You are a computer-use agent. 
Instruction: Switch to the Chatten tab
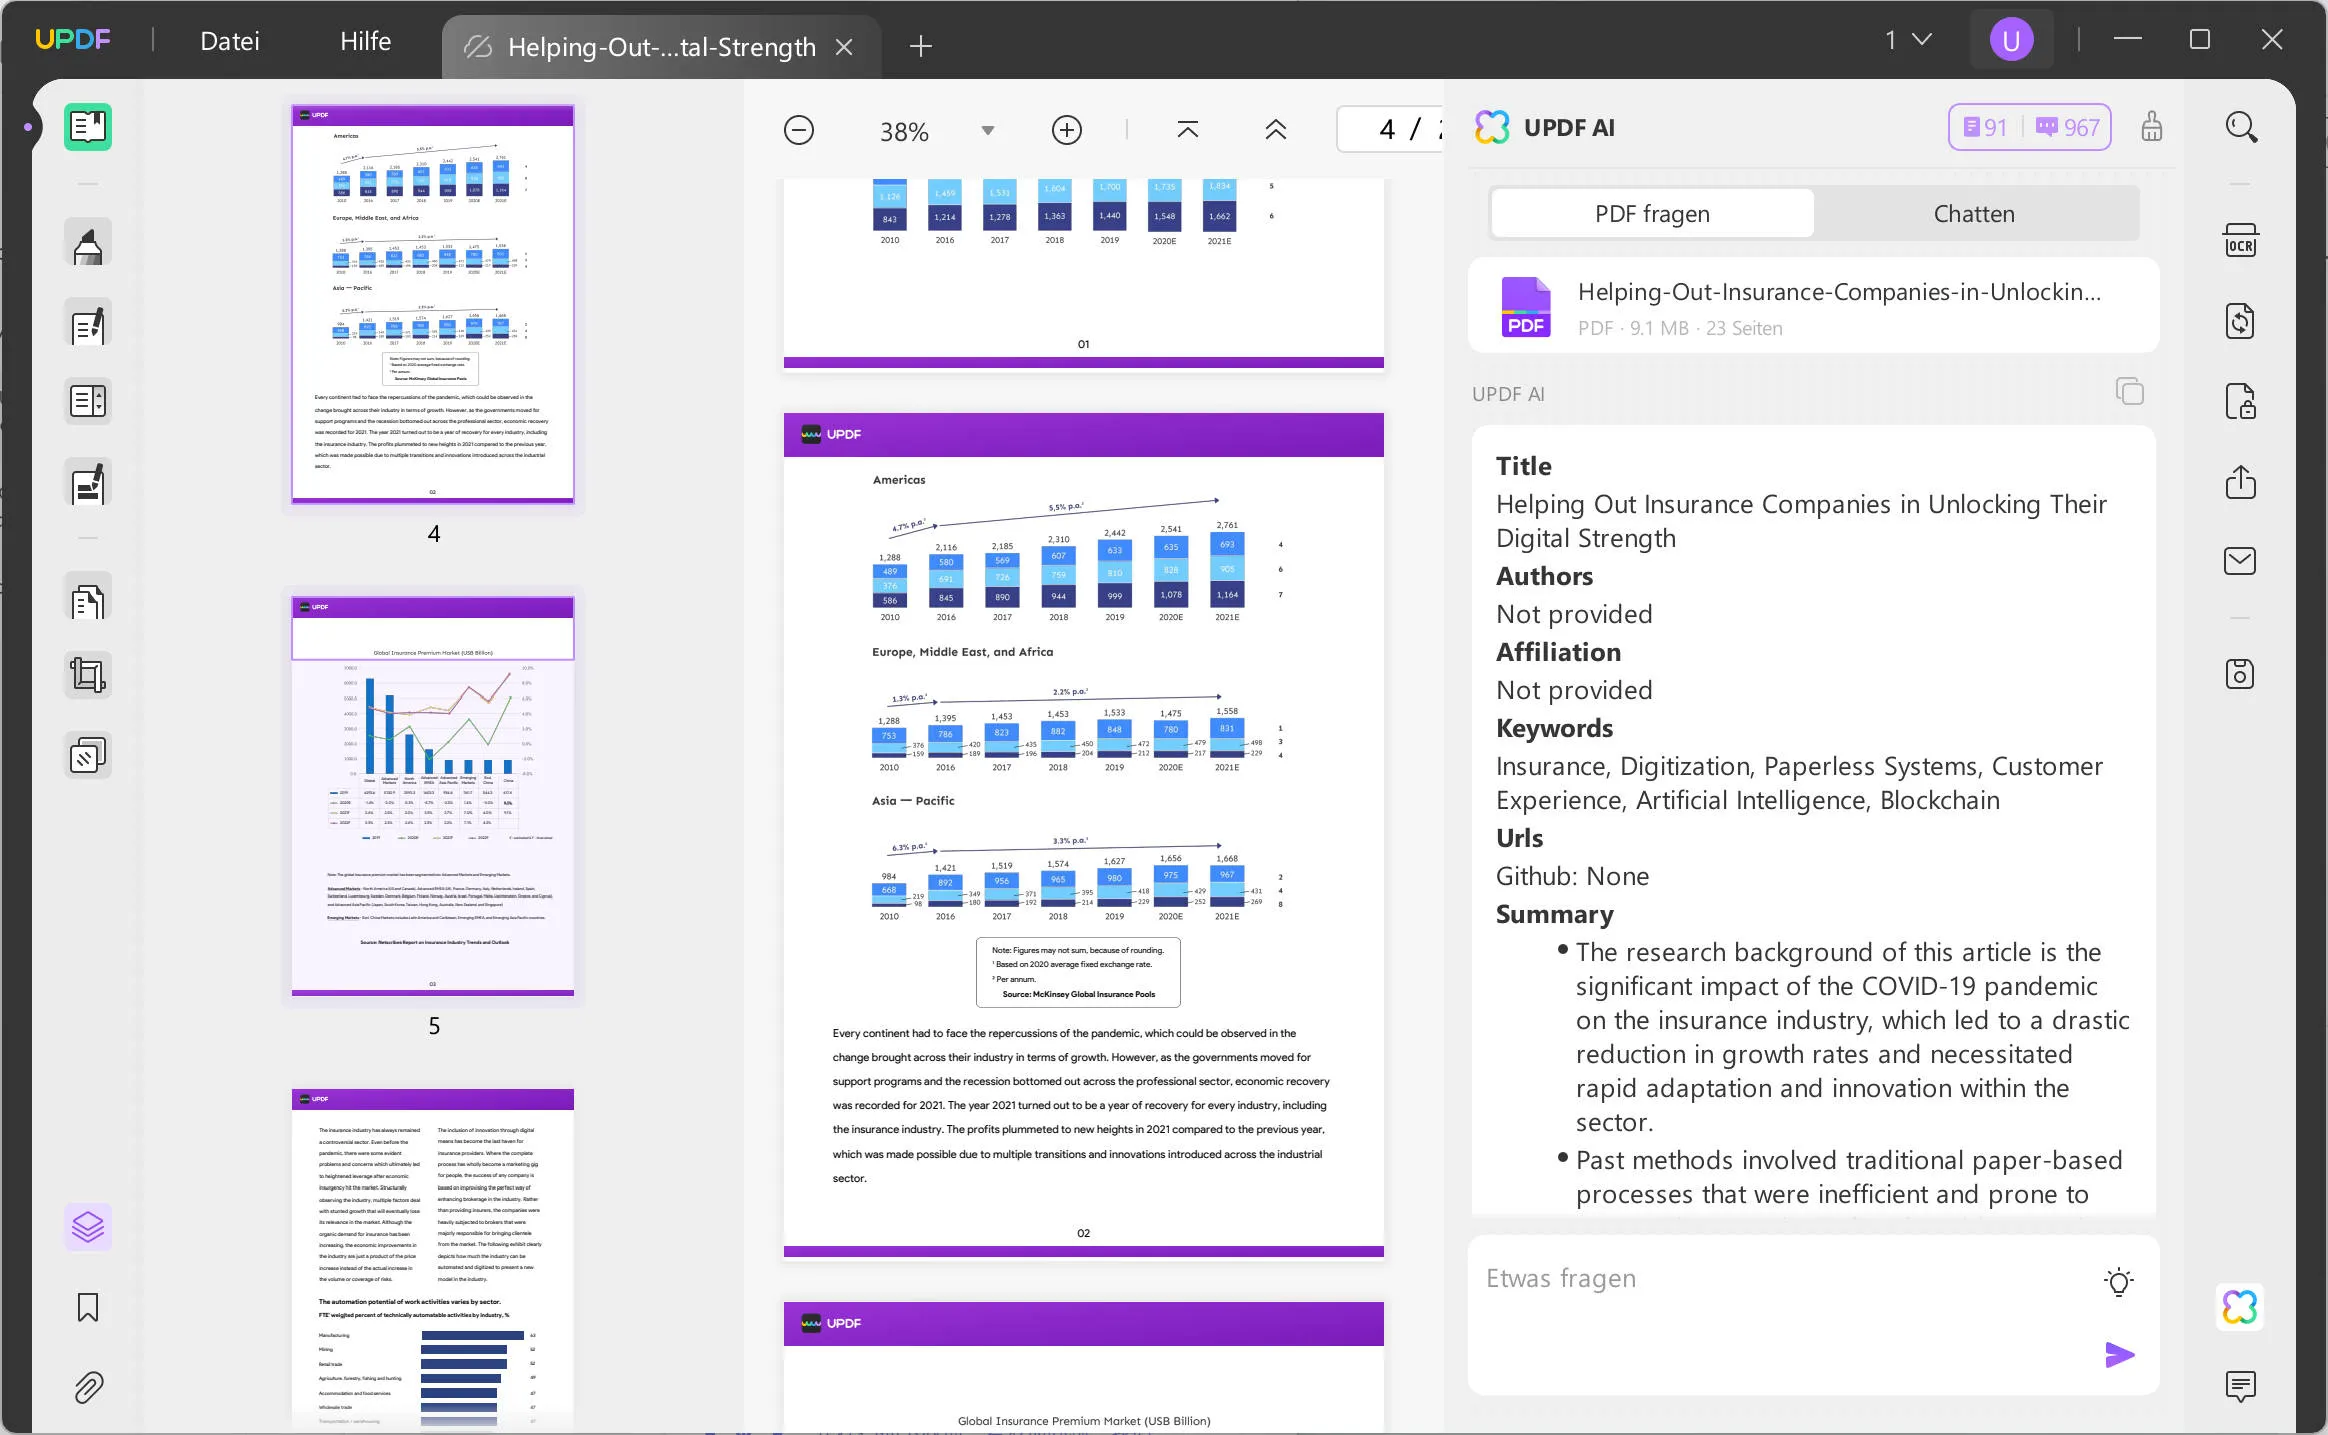coord(1974,213)
